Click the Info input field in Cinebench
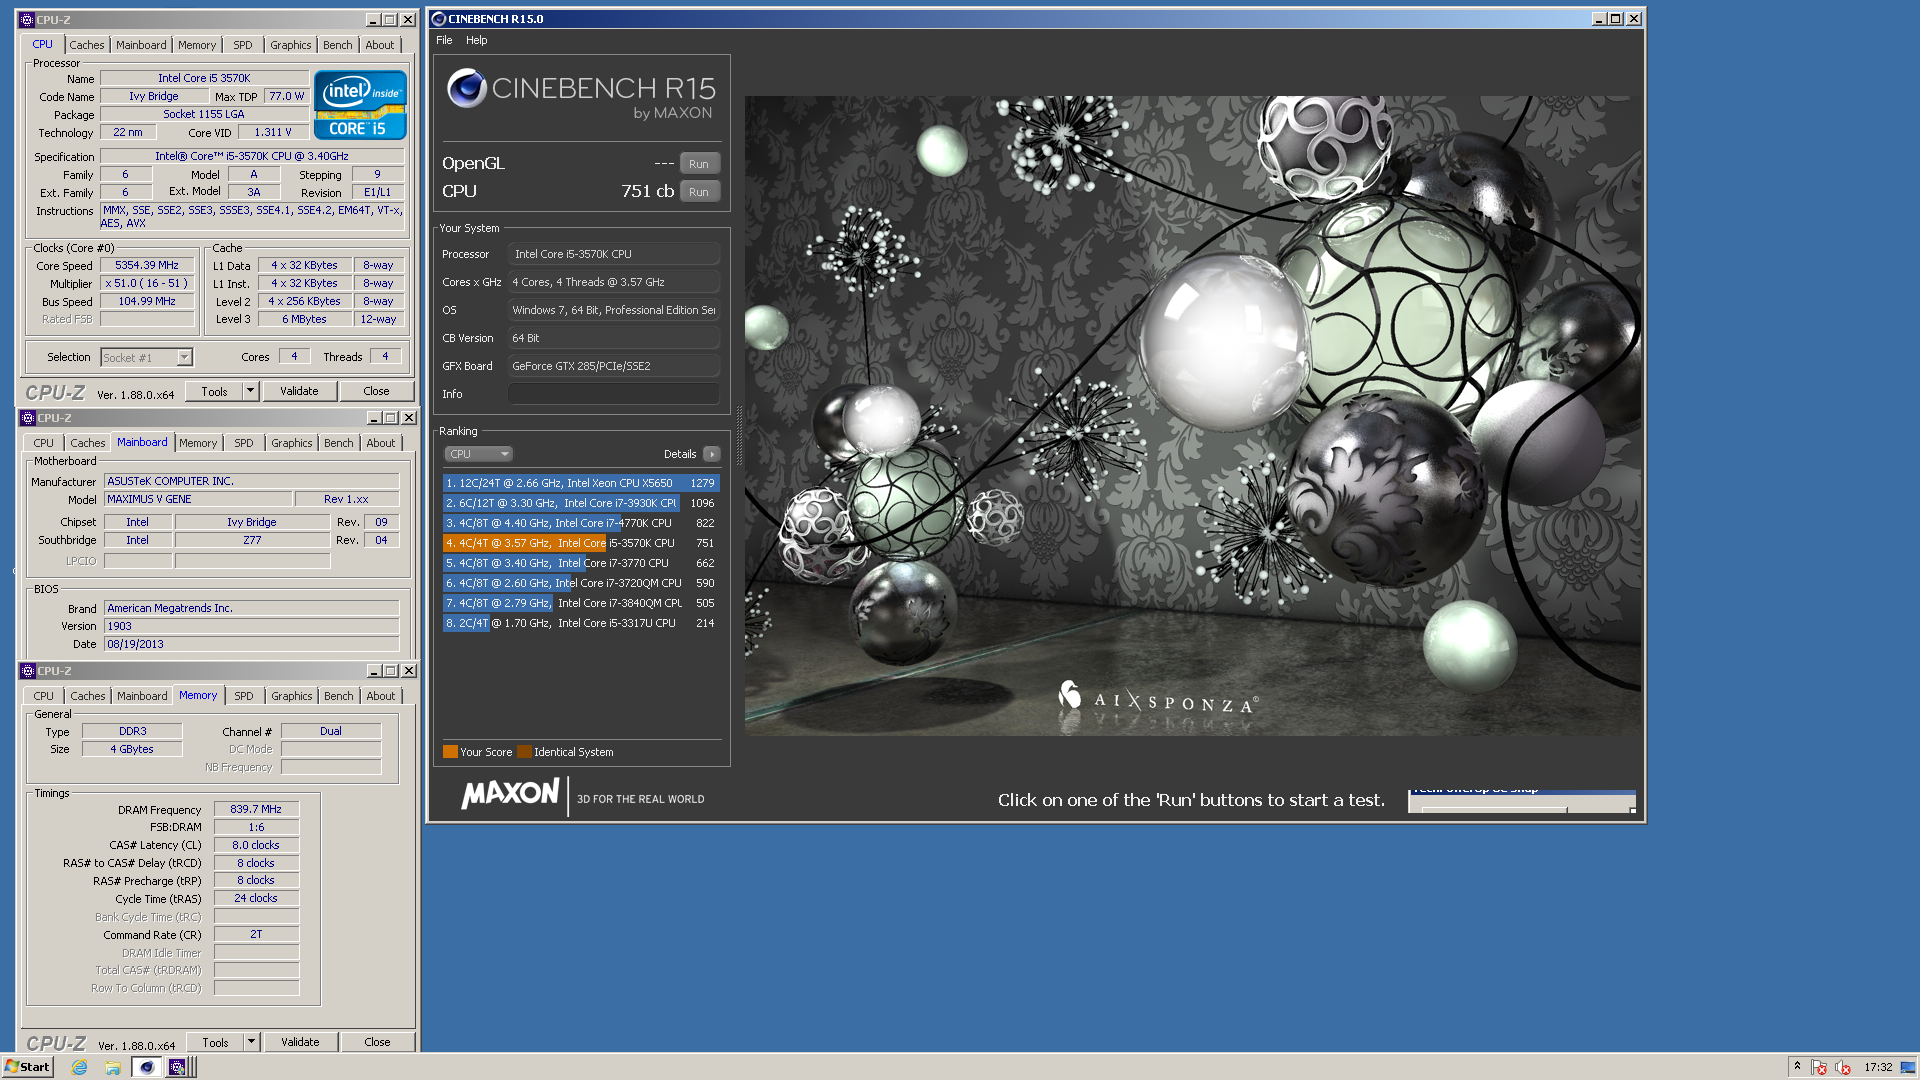The width and height of the screenshot is (1920, 1080). coord(614,394)
